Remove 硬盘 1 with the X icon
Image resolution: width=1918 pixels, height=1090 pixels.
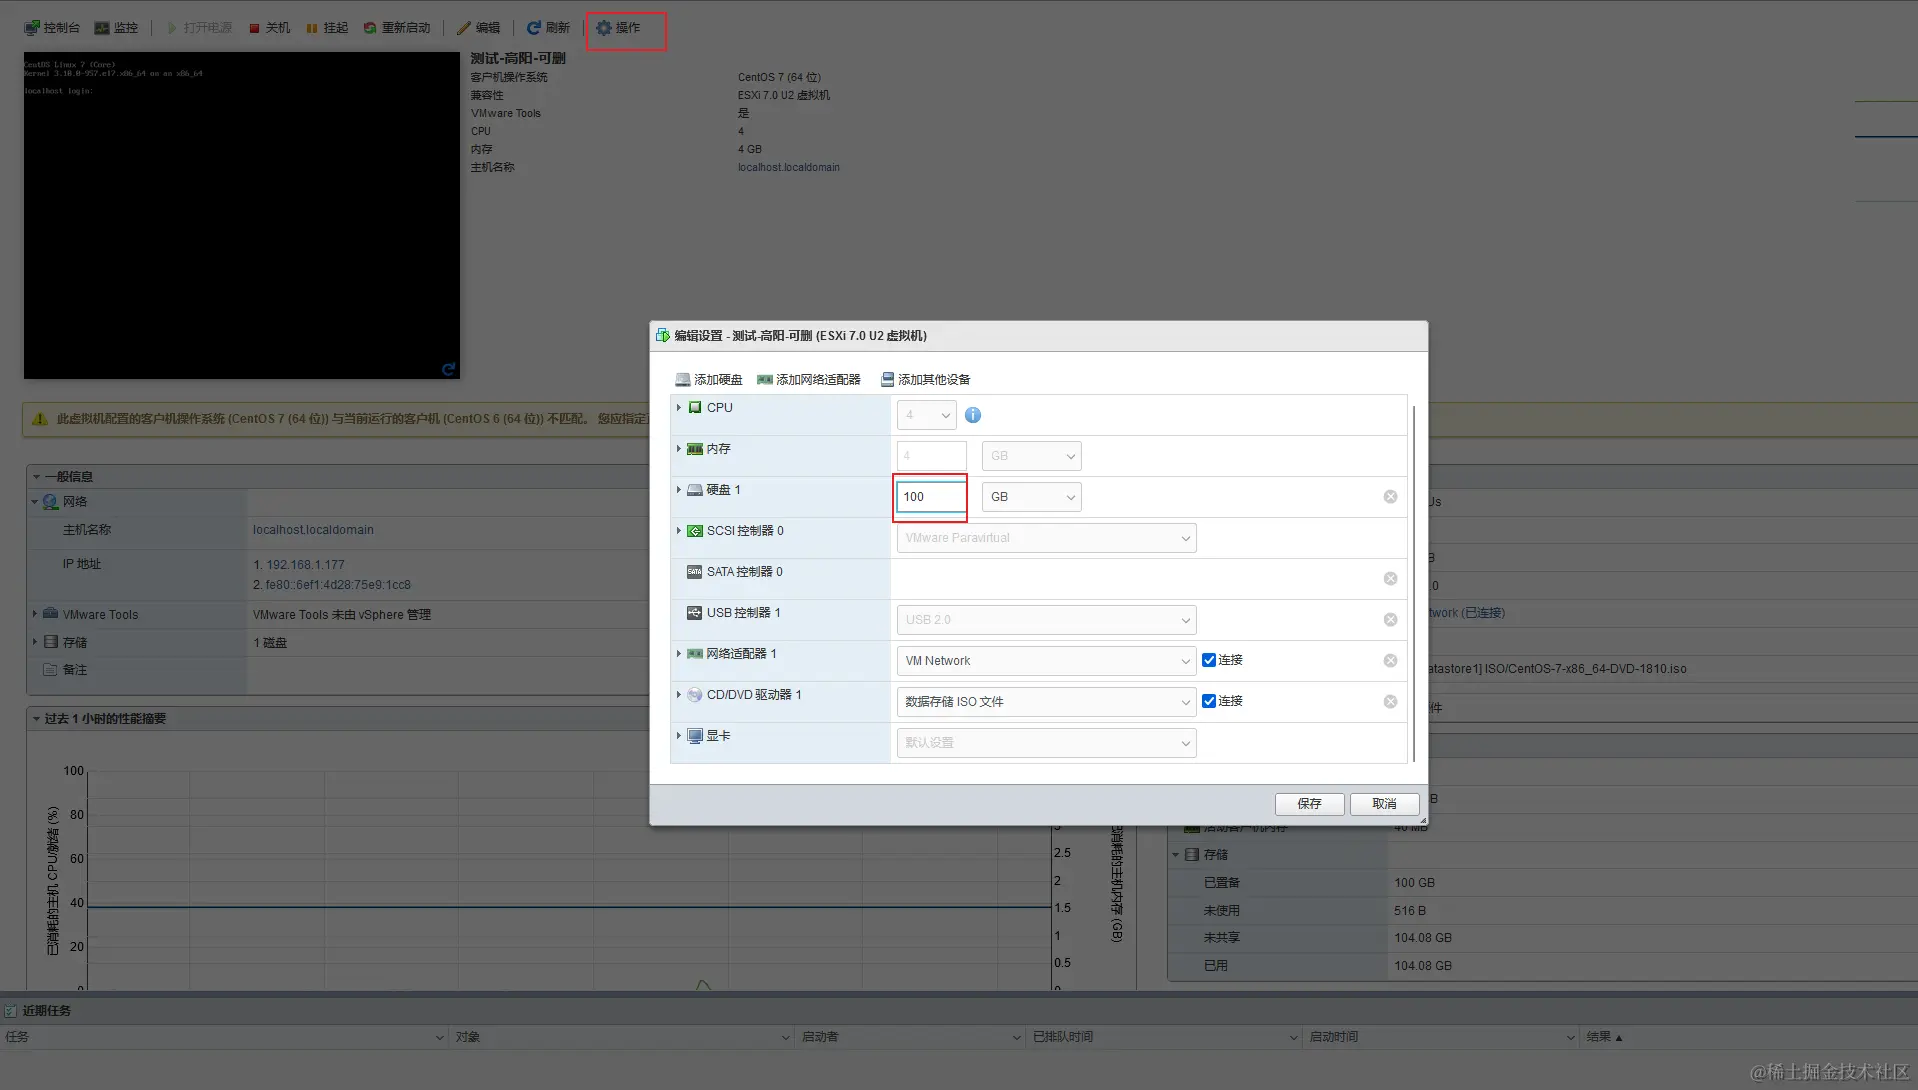tap(1390, 497)
